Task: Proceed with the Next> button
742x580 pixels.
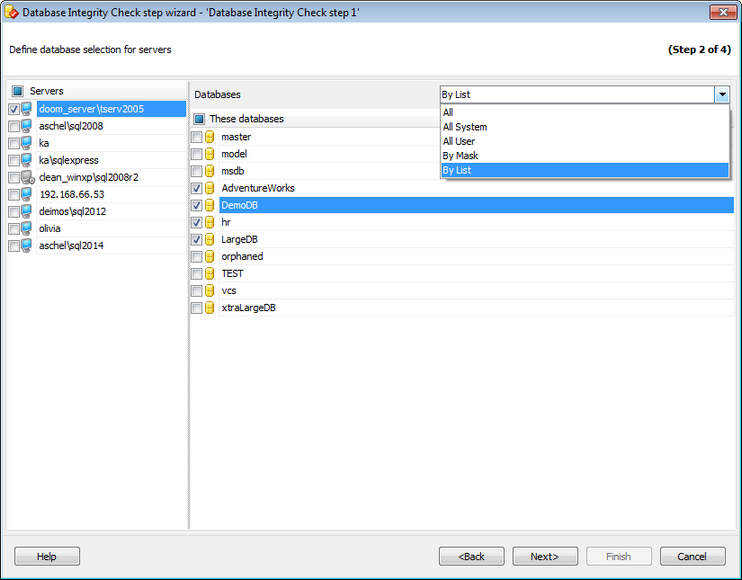Action: pos(545,556)
